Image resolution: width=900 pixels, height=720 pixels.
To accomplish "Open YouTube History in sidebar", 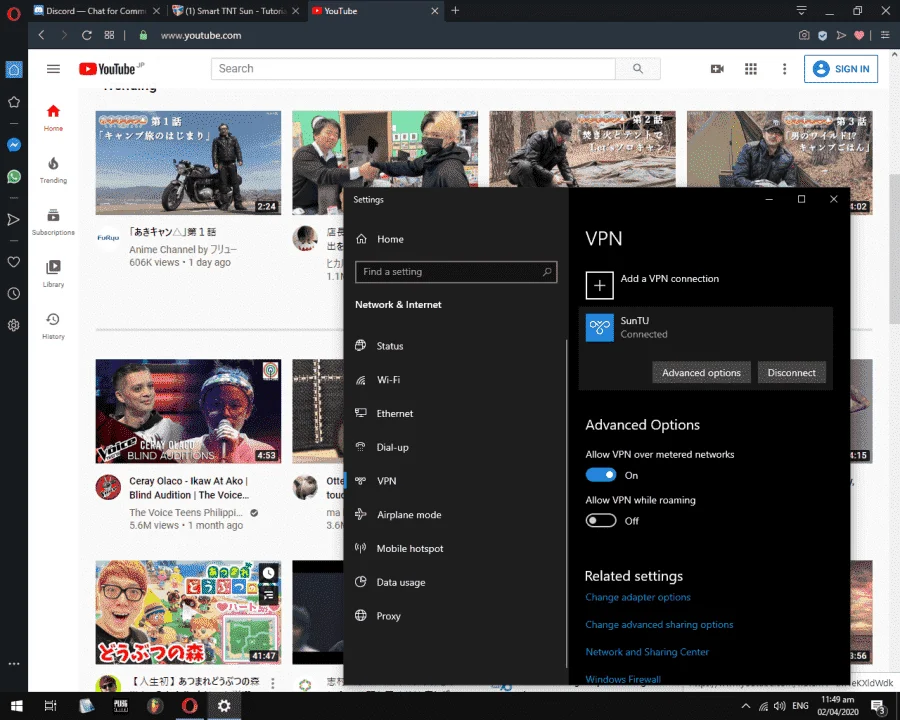I will tap(53, 326).
